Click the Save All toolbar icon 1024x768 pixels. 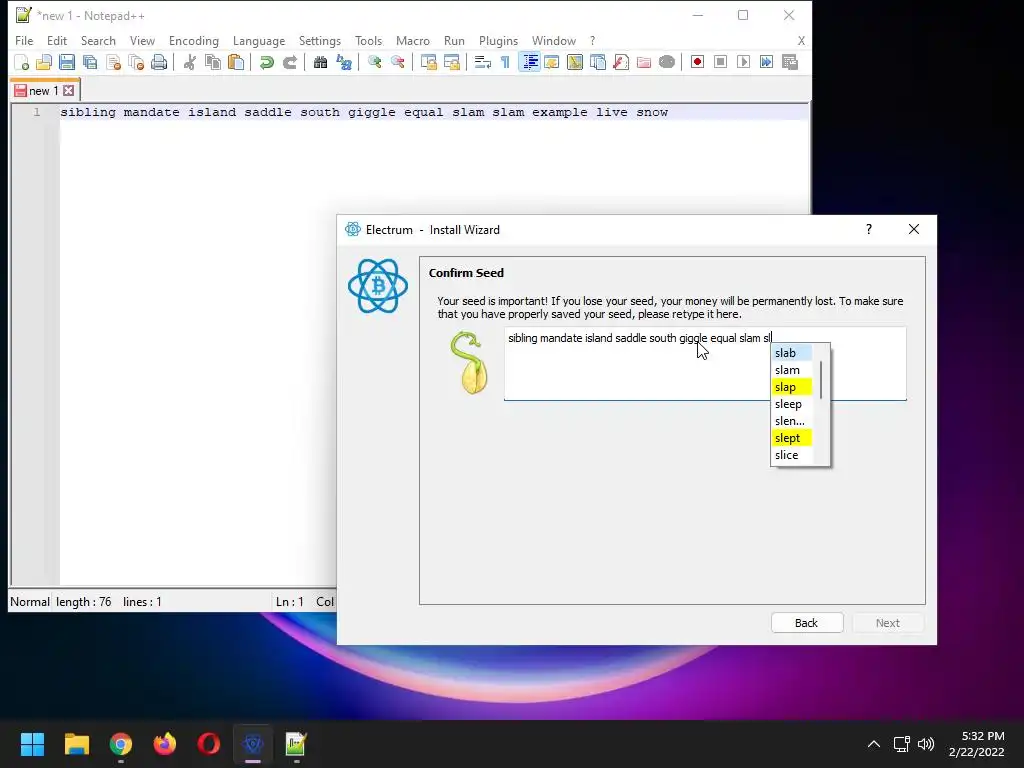point(90,62)
